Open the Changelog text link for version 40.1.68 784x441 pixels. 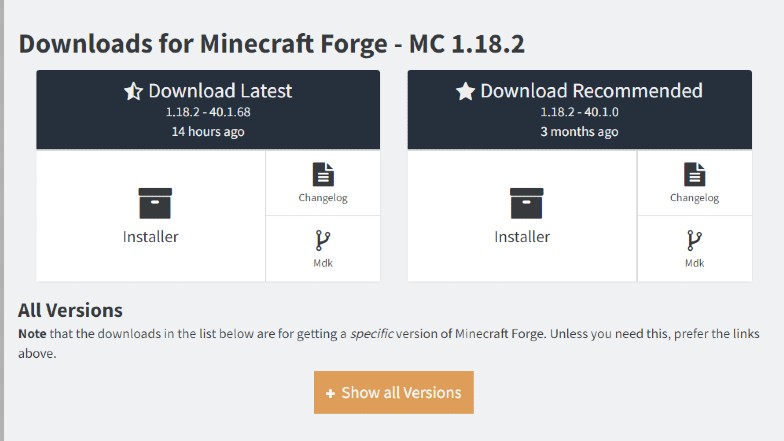point(323,198)
